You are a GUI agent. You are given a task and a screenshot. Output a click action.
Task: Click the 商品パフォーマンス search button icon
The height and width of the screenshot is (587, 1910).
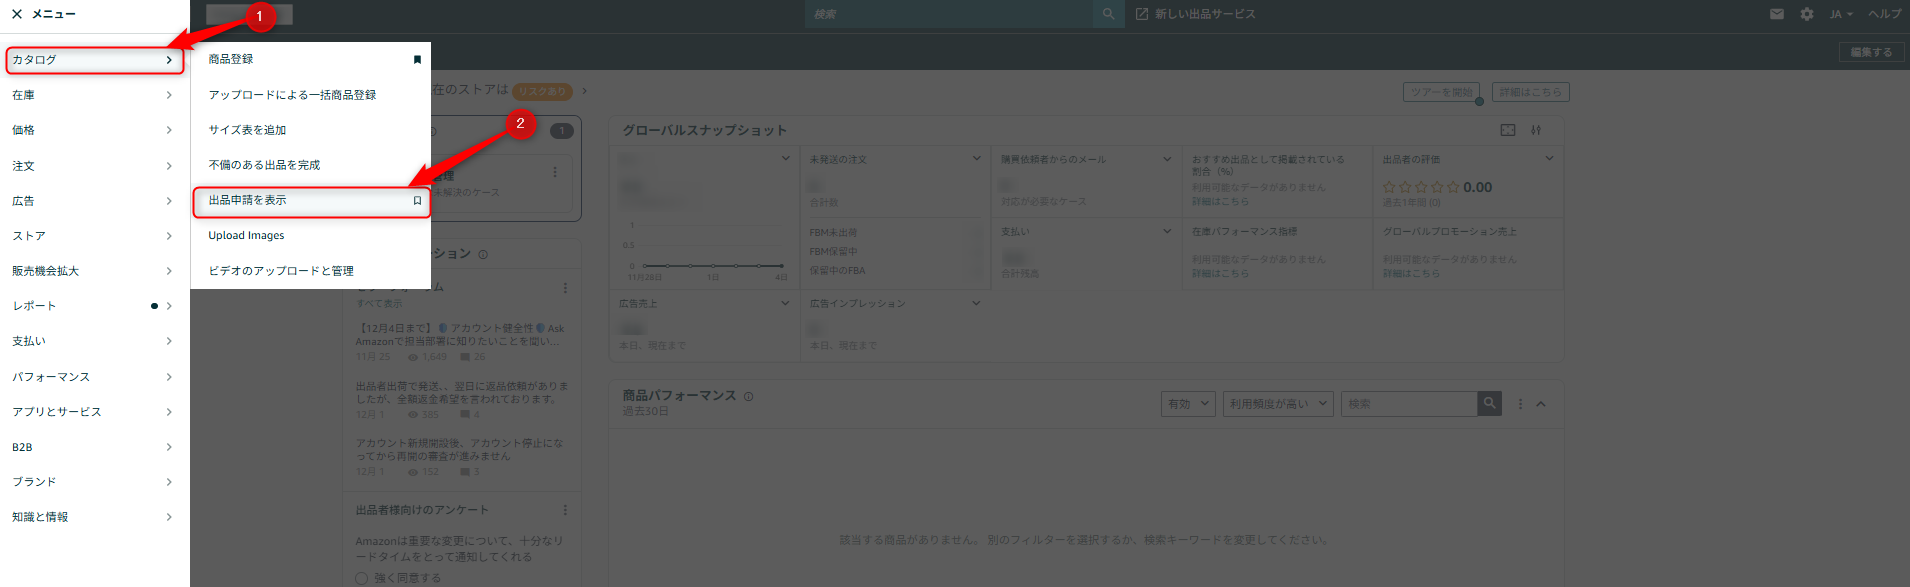[1489, 403]
